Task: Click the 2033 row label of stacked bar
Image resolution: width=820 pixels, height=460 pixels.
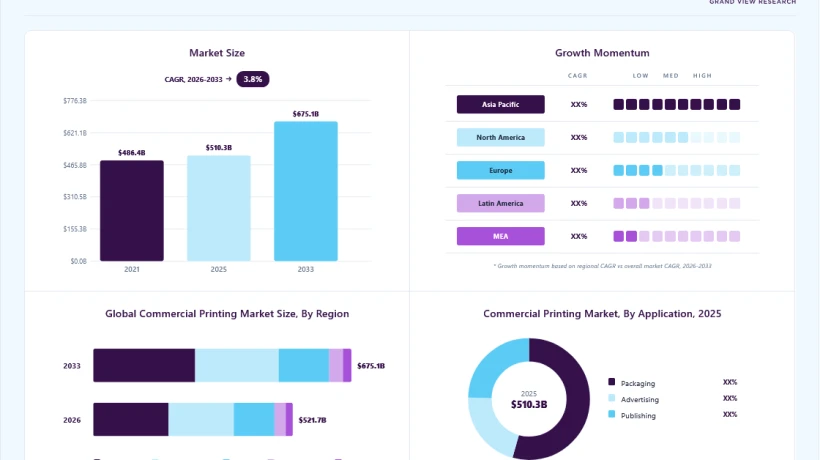Action: coord(72,366)
